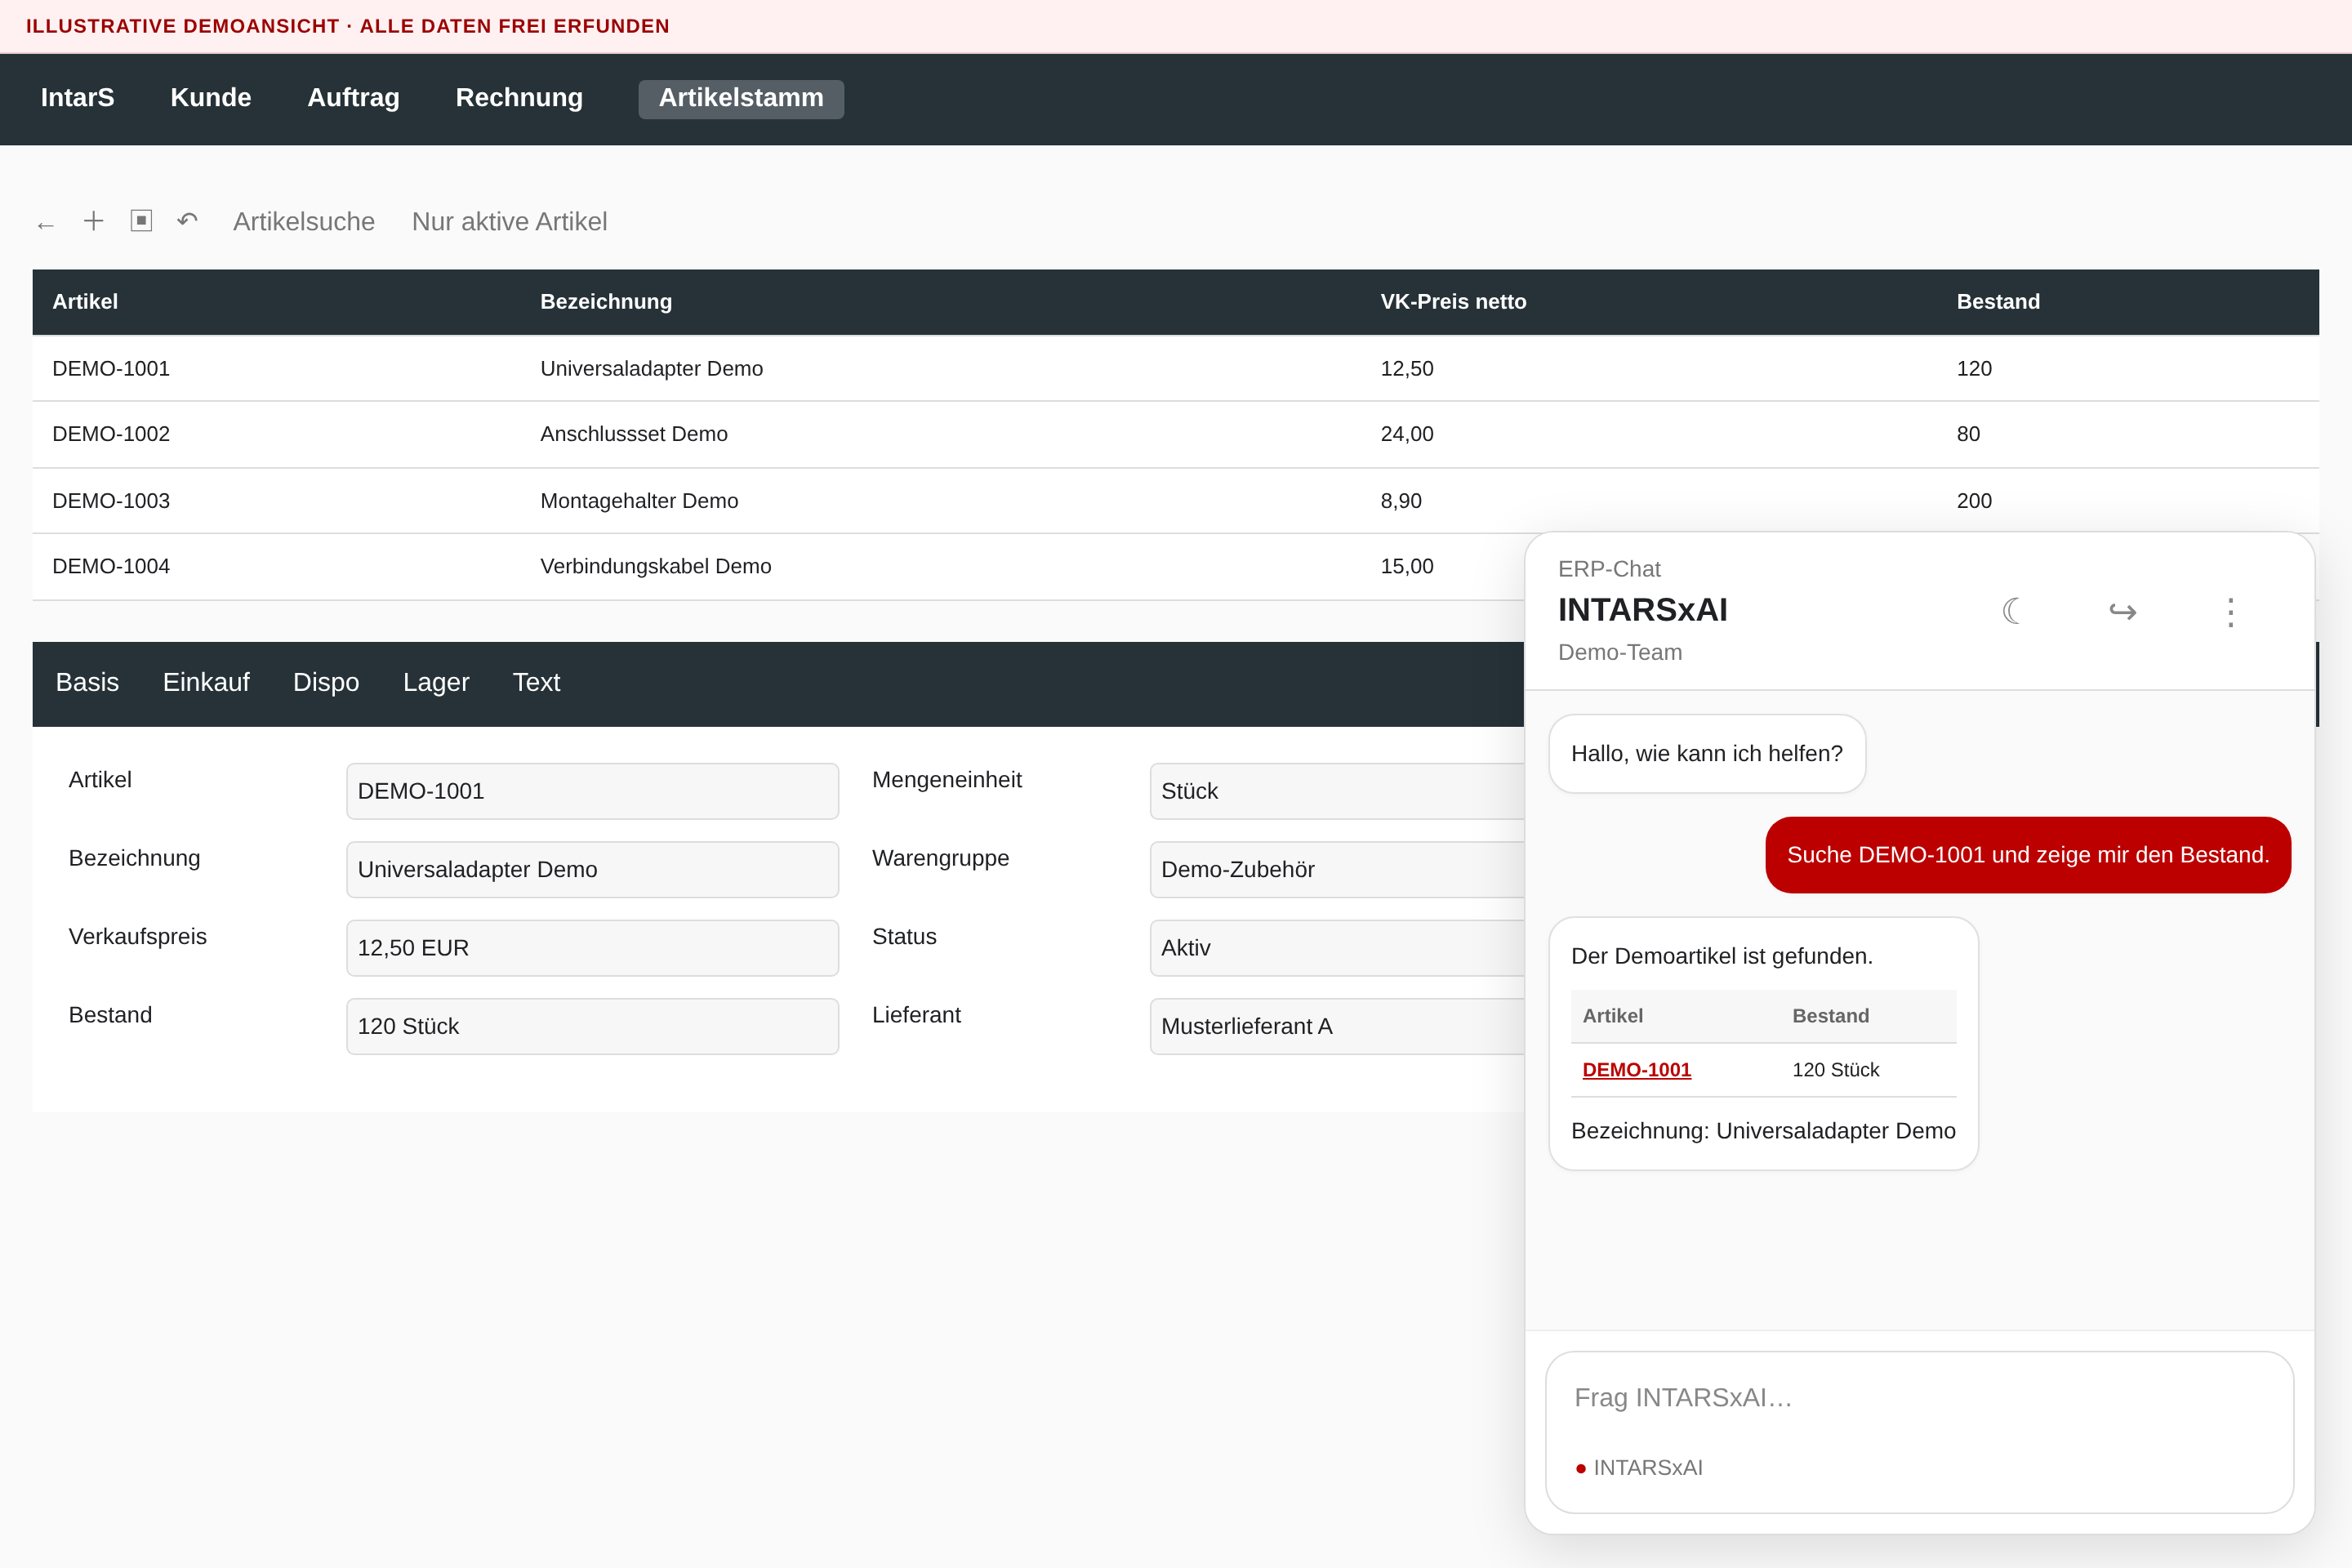Open the three-dot chat menu

[x=2230, y=612]
